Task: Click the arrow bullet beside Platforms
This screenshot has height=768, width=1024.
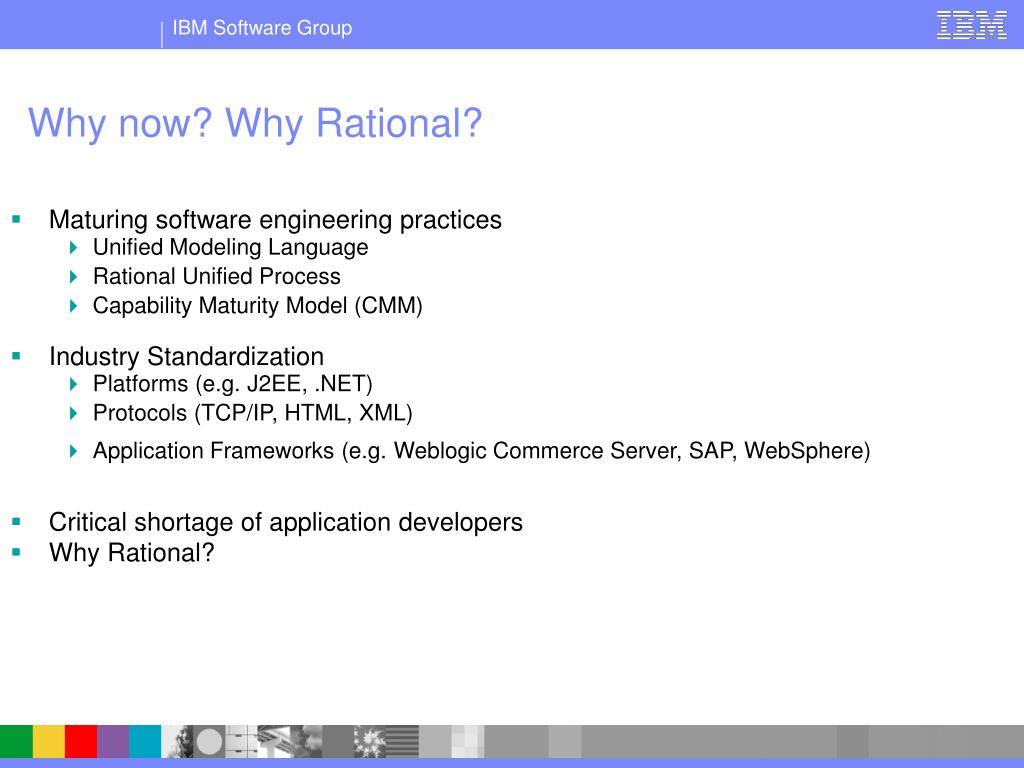Action: pos(73,384)
